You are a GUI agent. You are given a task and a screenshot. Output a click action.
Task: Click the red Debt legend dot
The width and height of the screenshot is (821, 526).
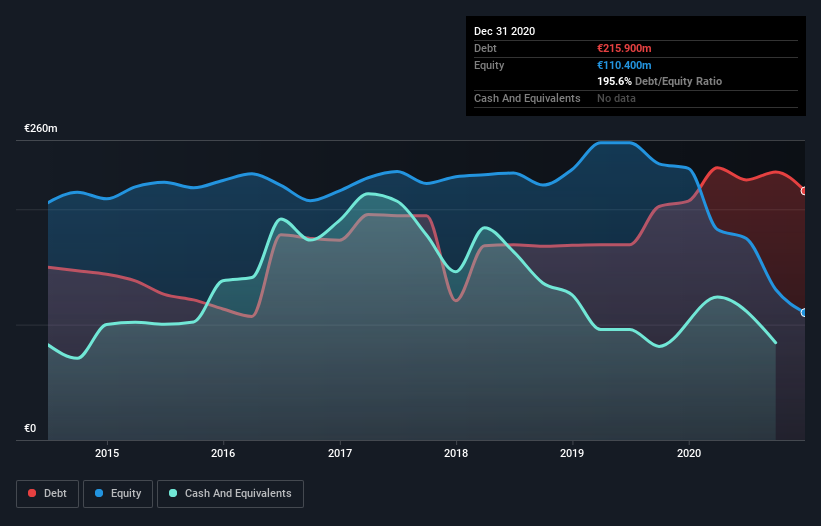[x=32, y=493]
